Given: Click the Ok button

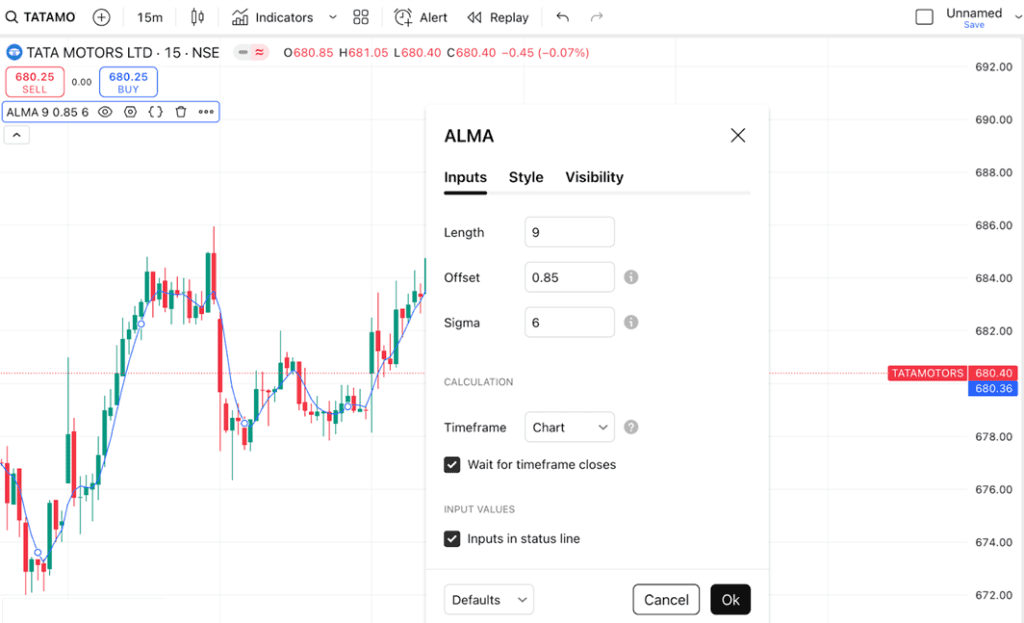Looking at the screenshot, I should (x=730, y=599).
